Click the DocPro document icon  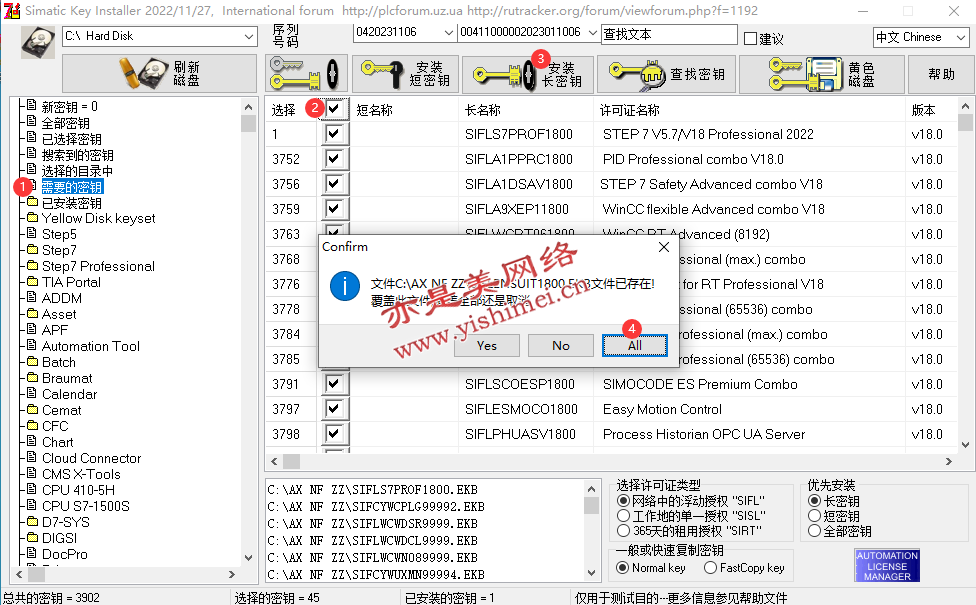[x=32, y=553]
